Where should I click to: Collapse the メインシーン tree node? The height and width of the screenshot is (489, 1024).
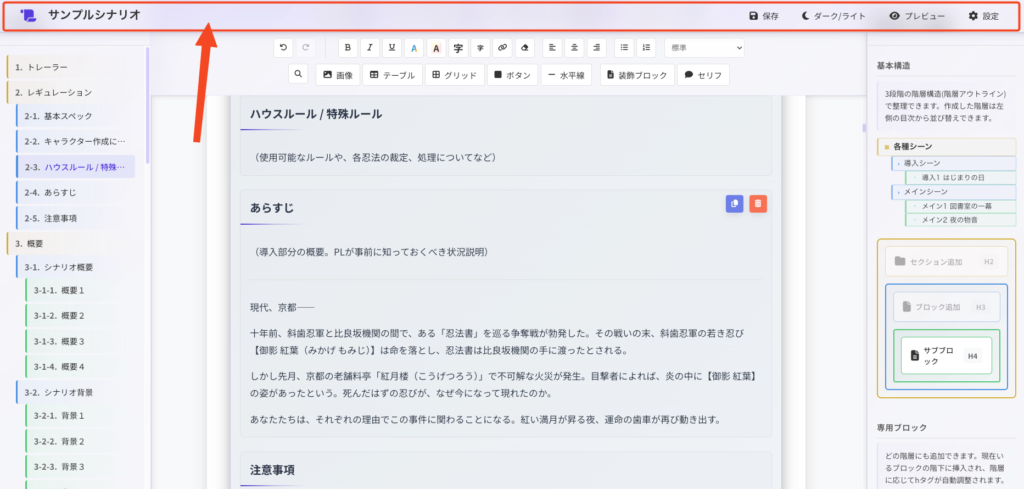click(897, 191)
